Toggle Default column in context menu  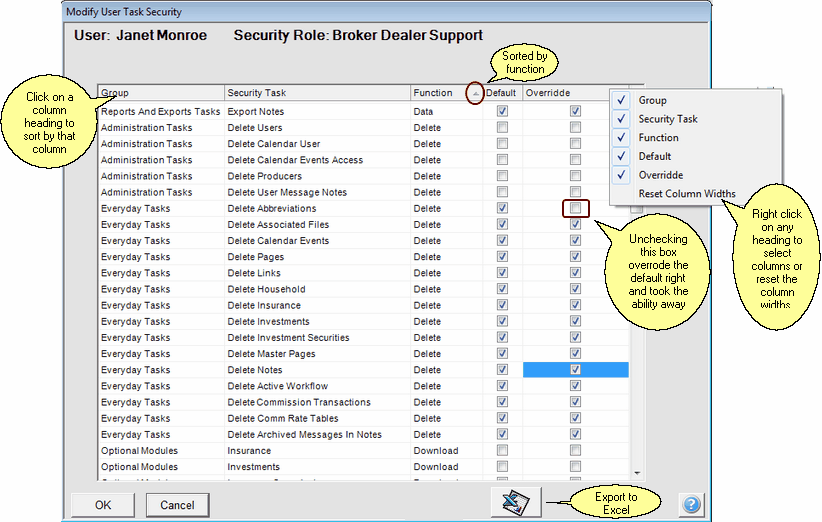click(x=695, y=156)
